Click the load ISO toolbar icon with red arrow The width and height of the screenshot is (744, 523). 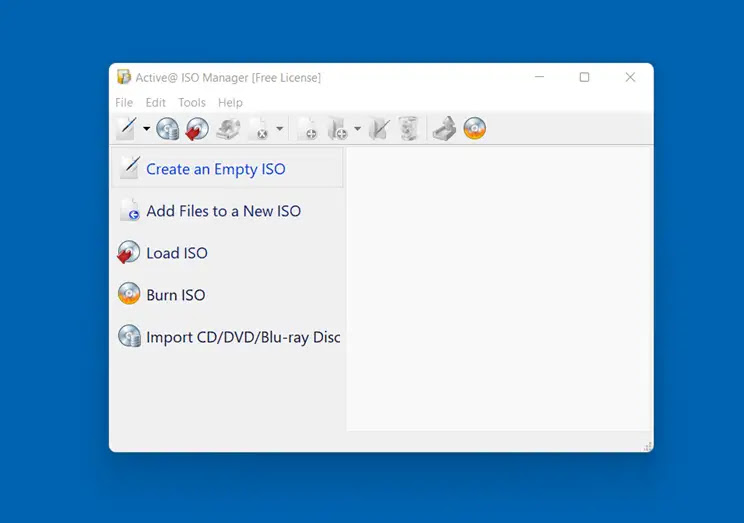(x=197, y=129)
